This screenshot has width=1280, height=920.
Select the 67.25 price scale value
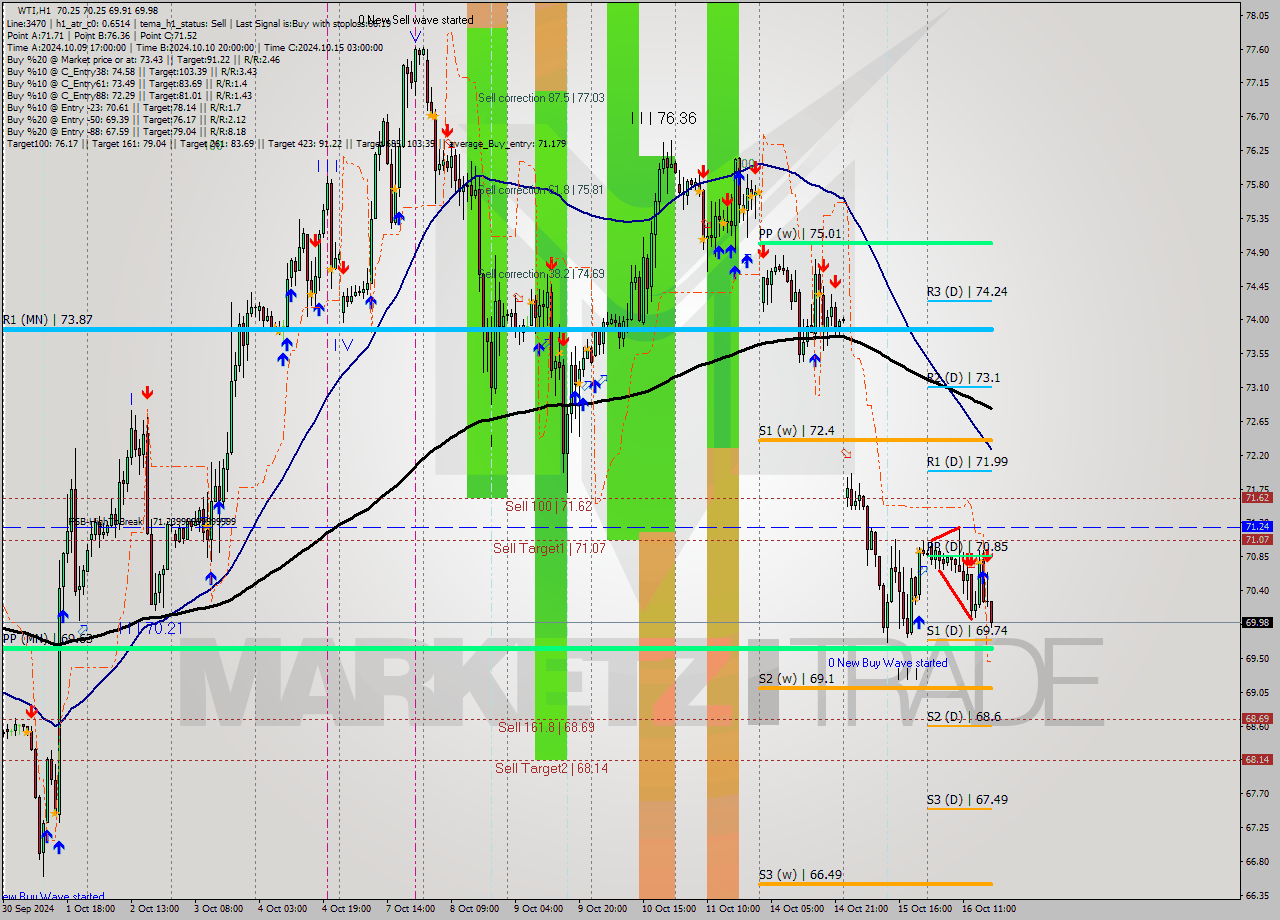1257,828
